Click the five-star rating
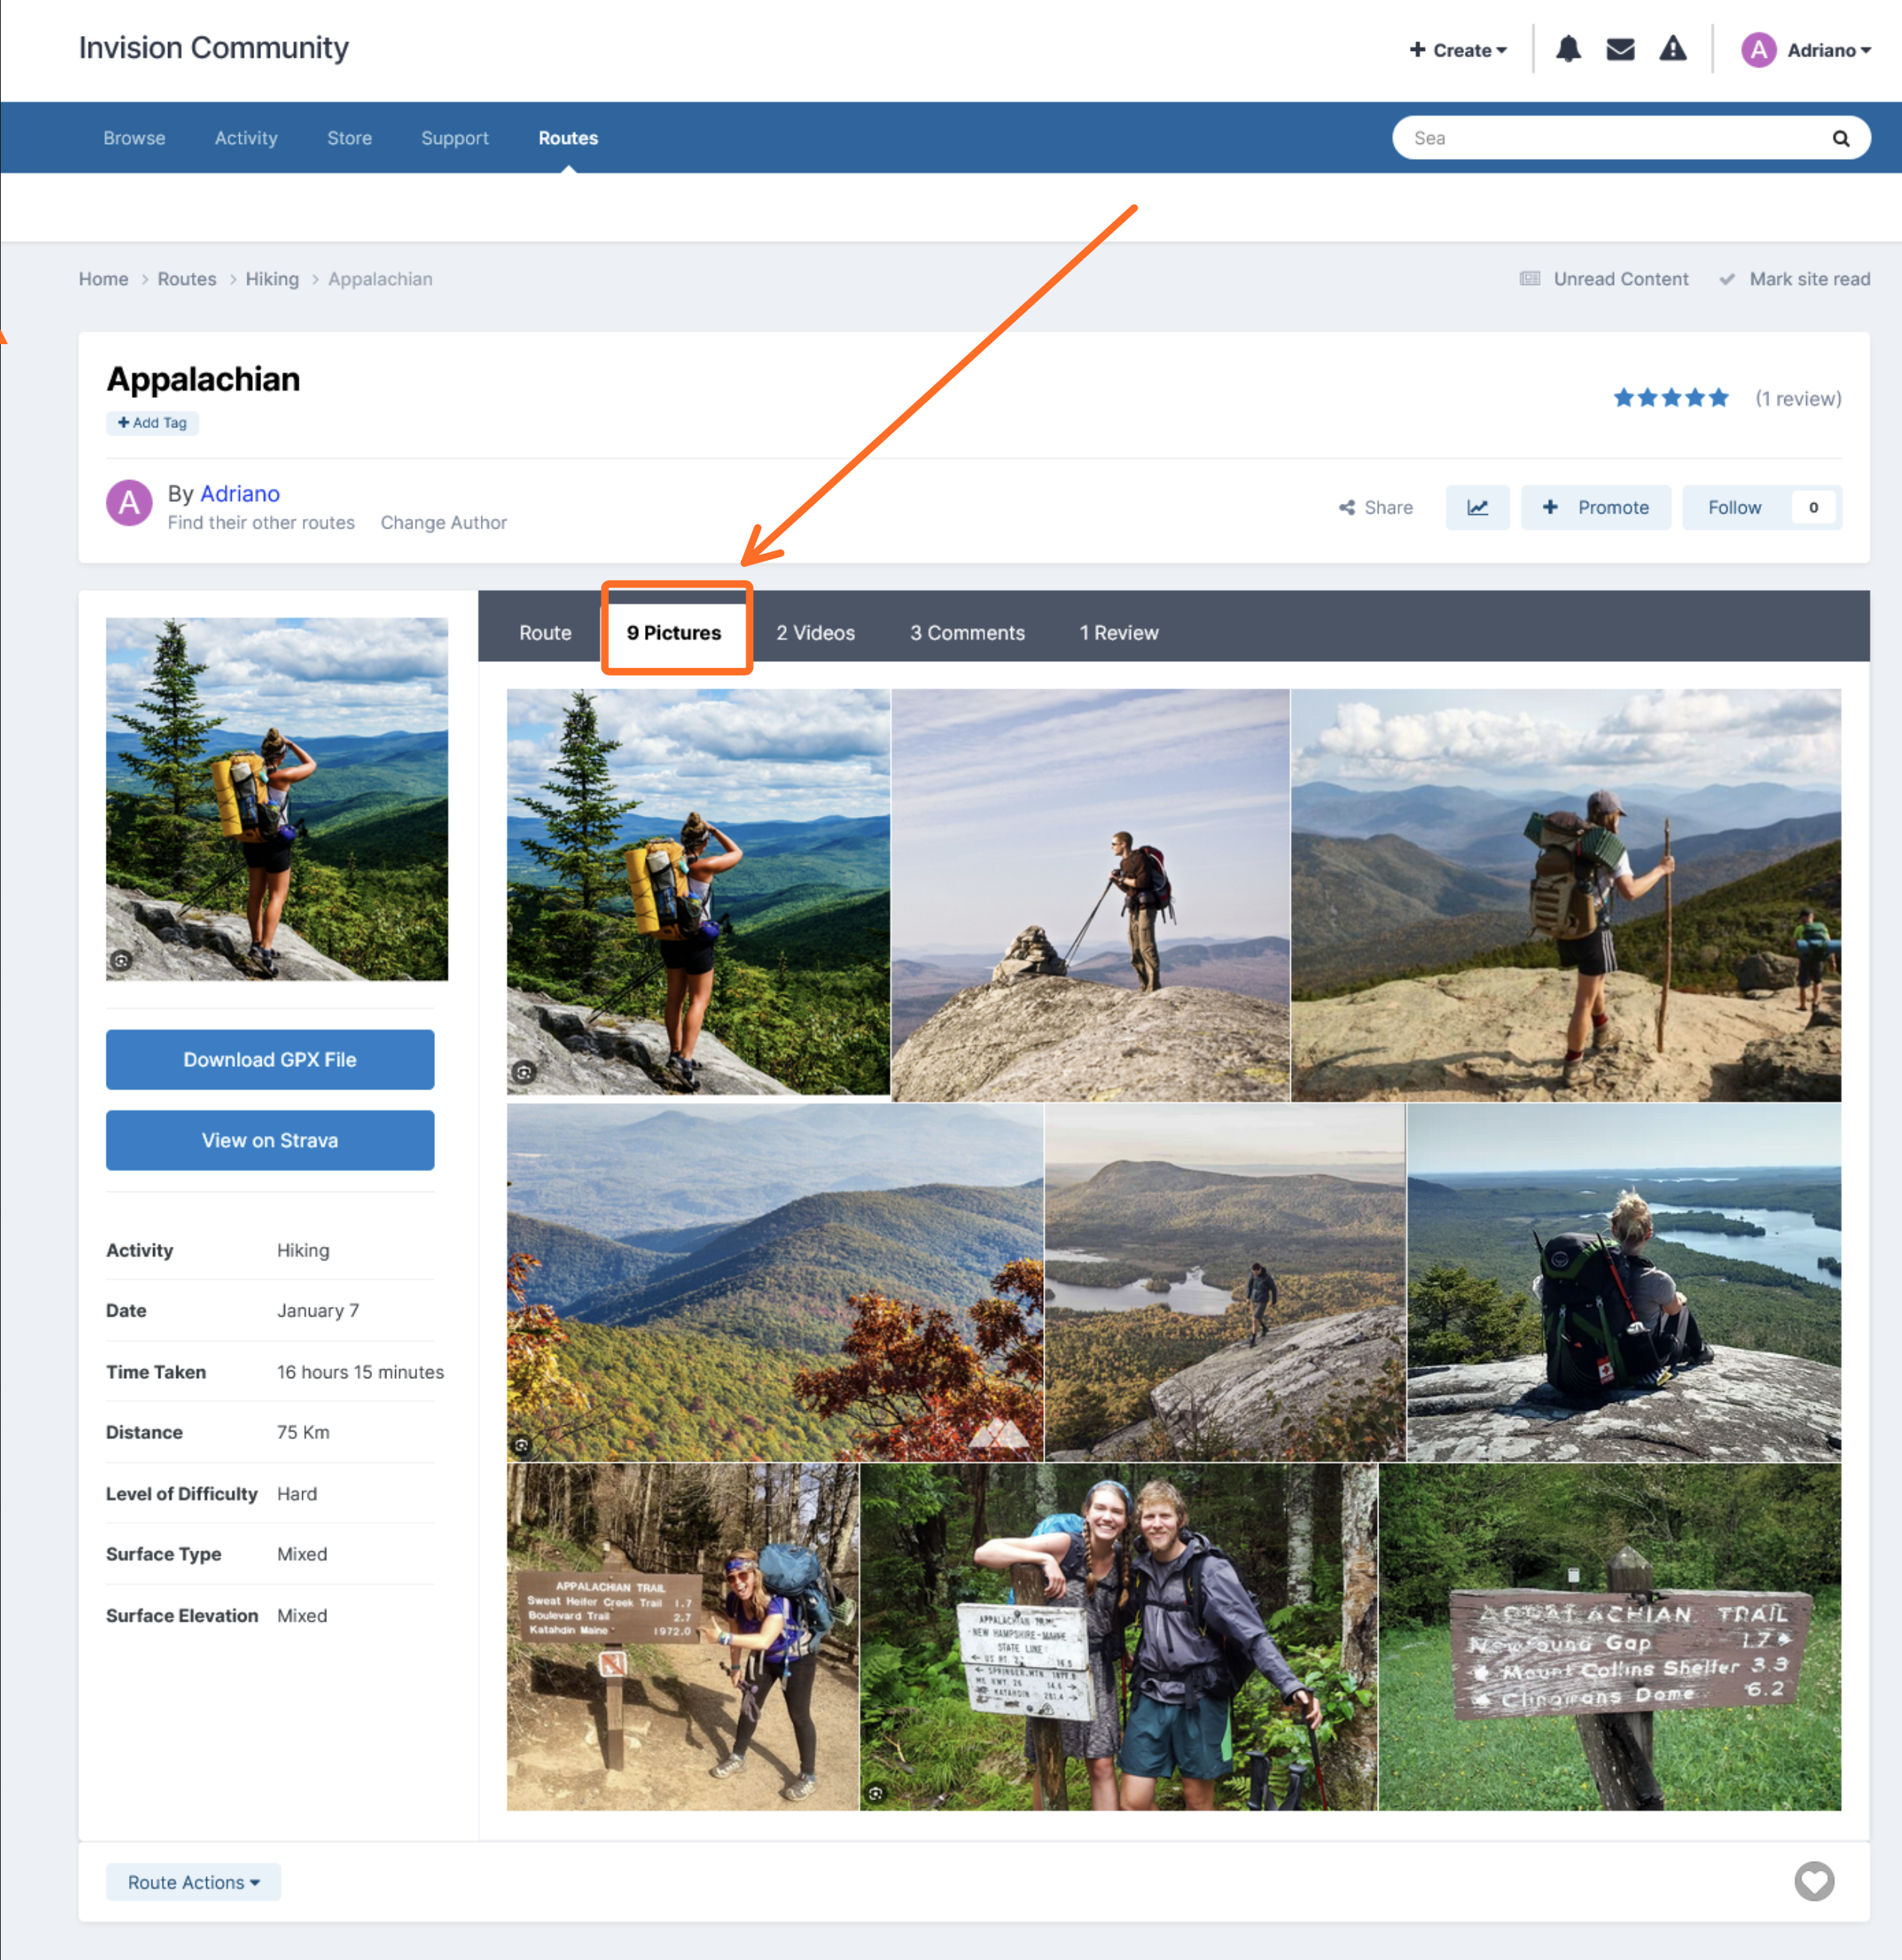The width and height of the screenshot is (1902, 1960). [1670, 398]
